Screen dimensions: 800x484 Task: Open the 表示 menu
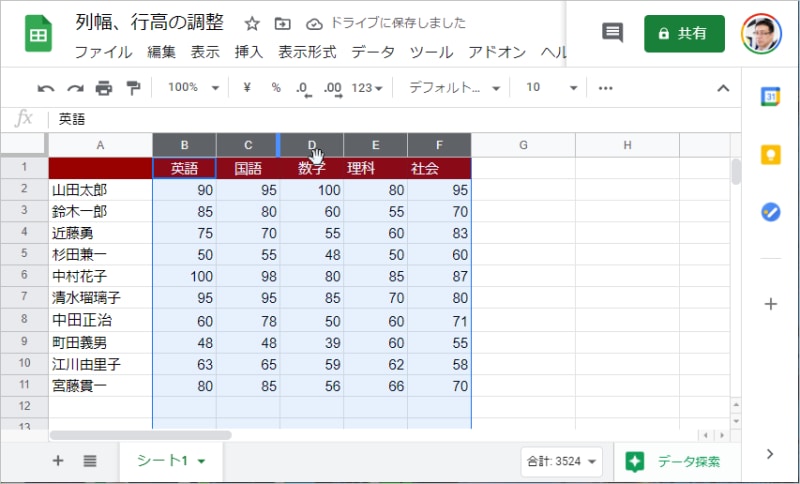(205, 52)
